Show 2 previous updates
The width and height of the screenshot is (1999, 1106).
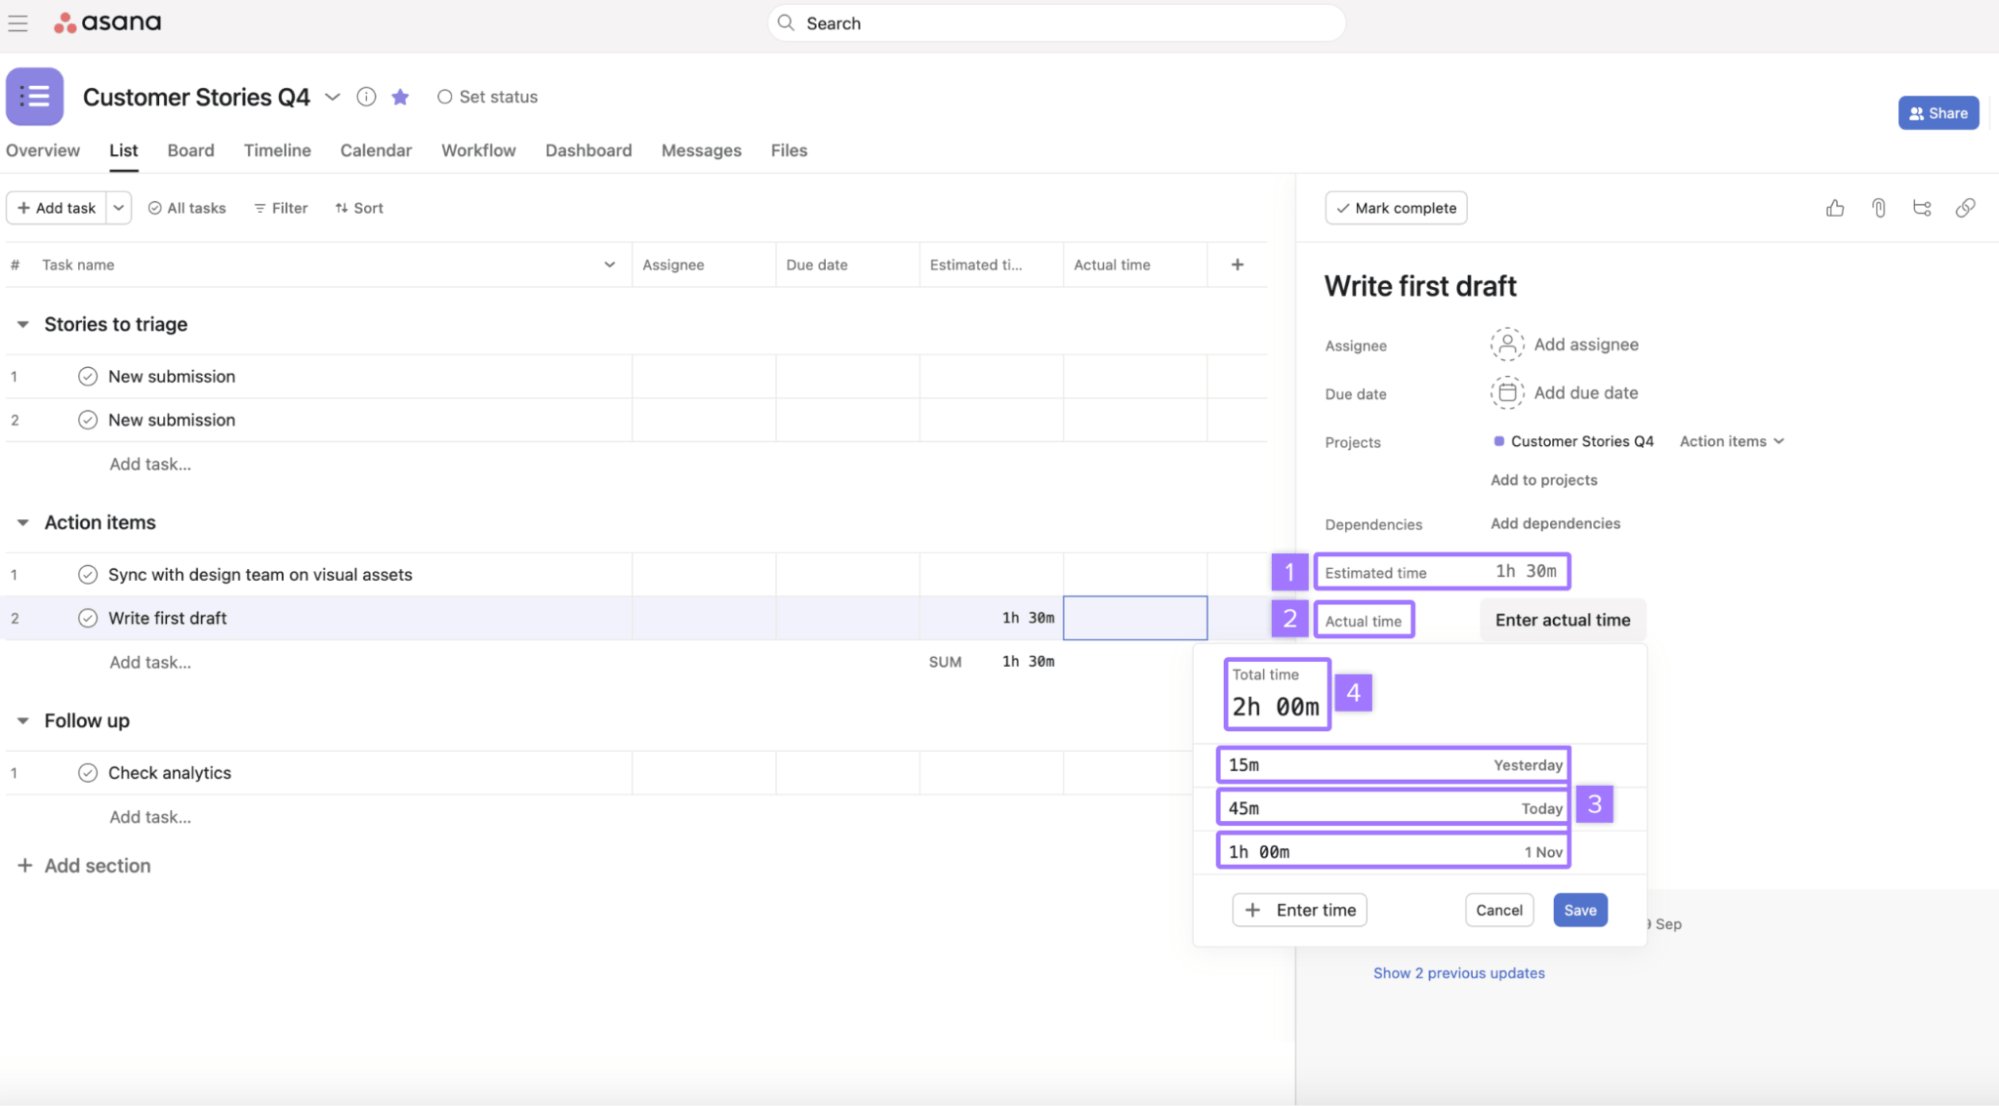click(1458, 972)
